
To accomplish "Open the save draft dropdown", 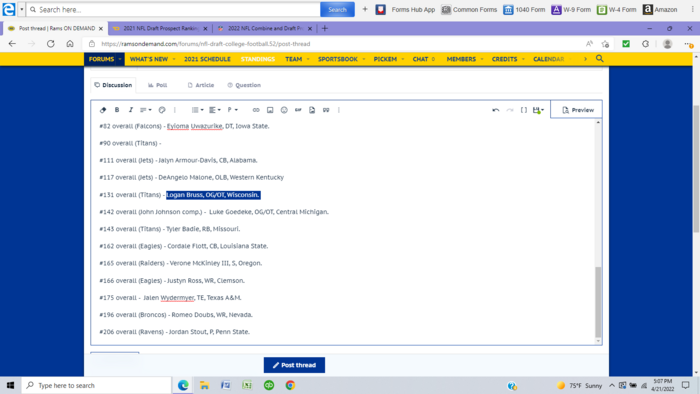I will (x=538, y=110).
